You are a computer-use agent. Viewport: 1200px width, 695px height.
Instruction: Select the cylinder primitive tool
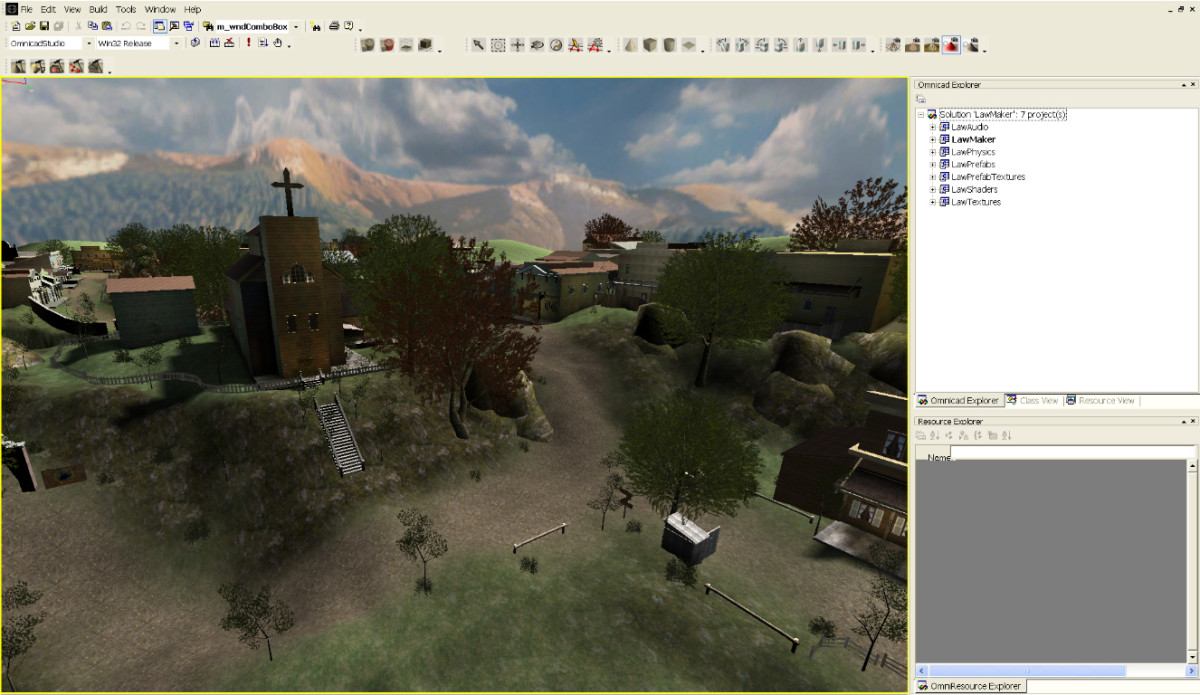coord(668,44)
